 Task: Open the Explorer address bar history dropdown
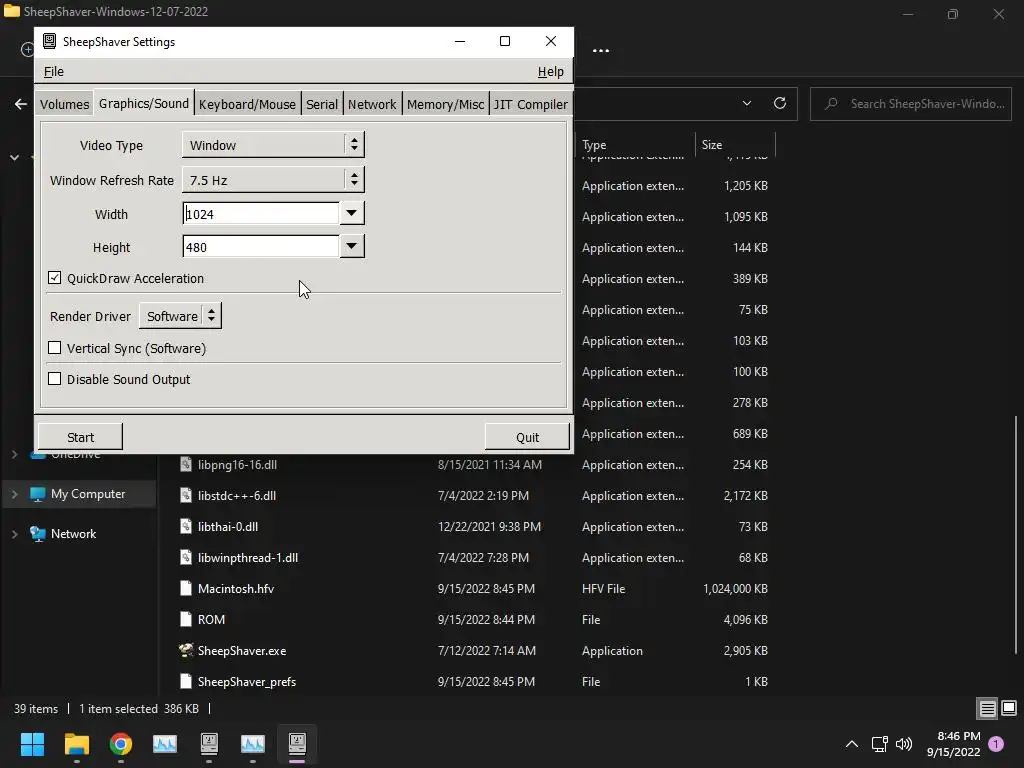(746, 103)
